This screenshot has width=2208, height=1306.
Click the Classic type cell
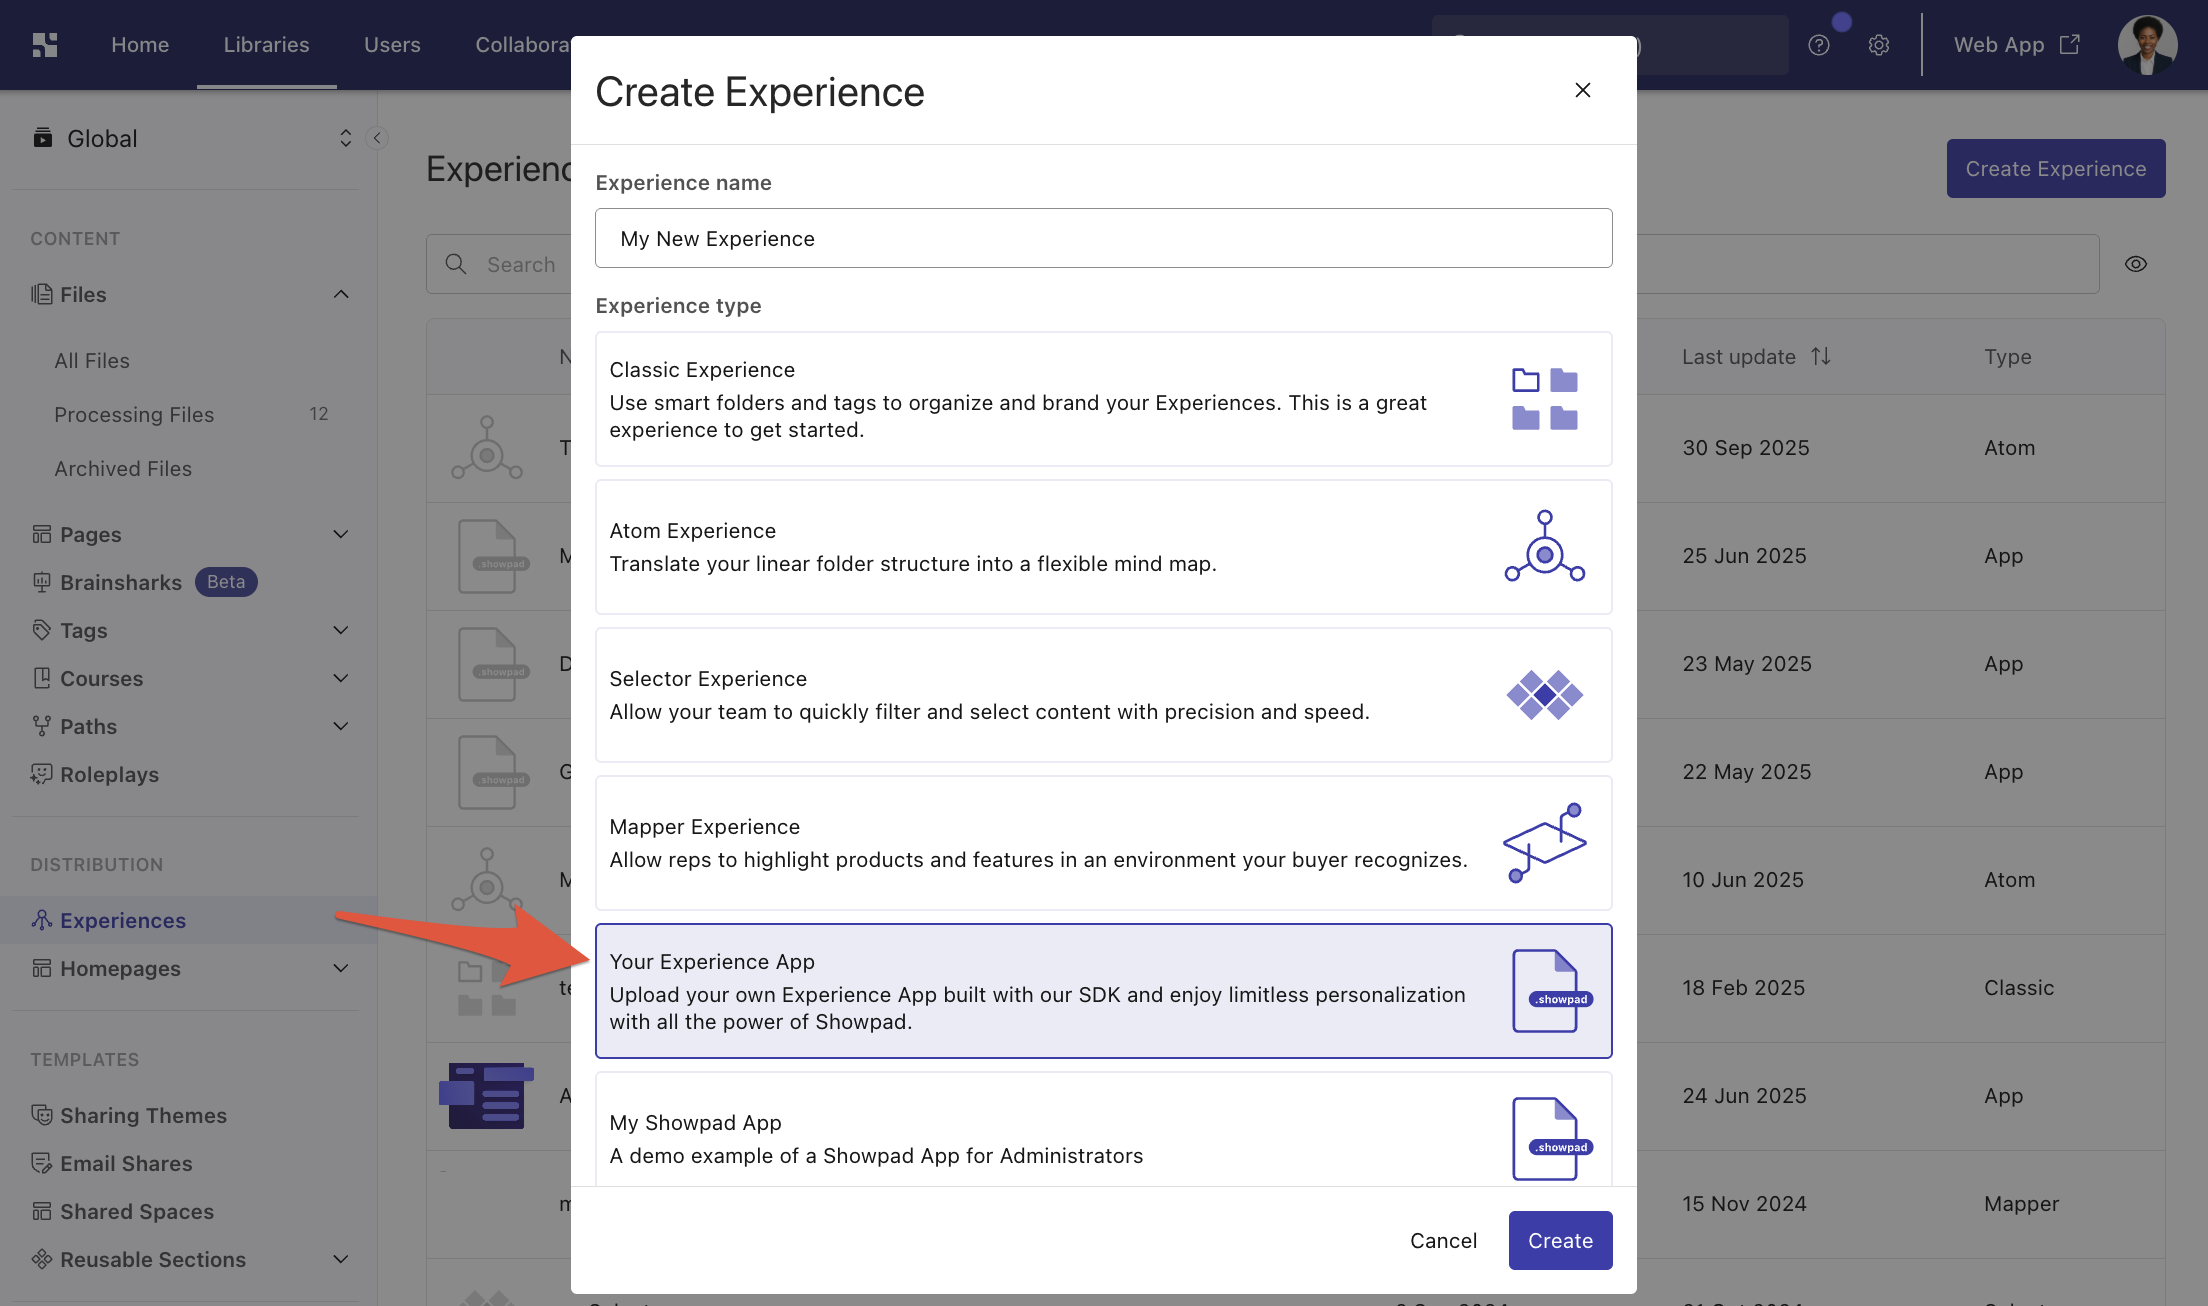click(2018, 988)
